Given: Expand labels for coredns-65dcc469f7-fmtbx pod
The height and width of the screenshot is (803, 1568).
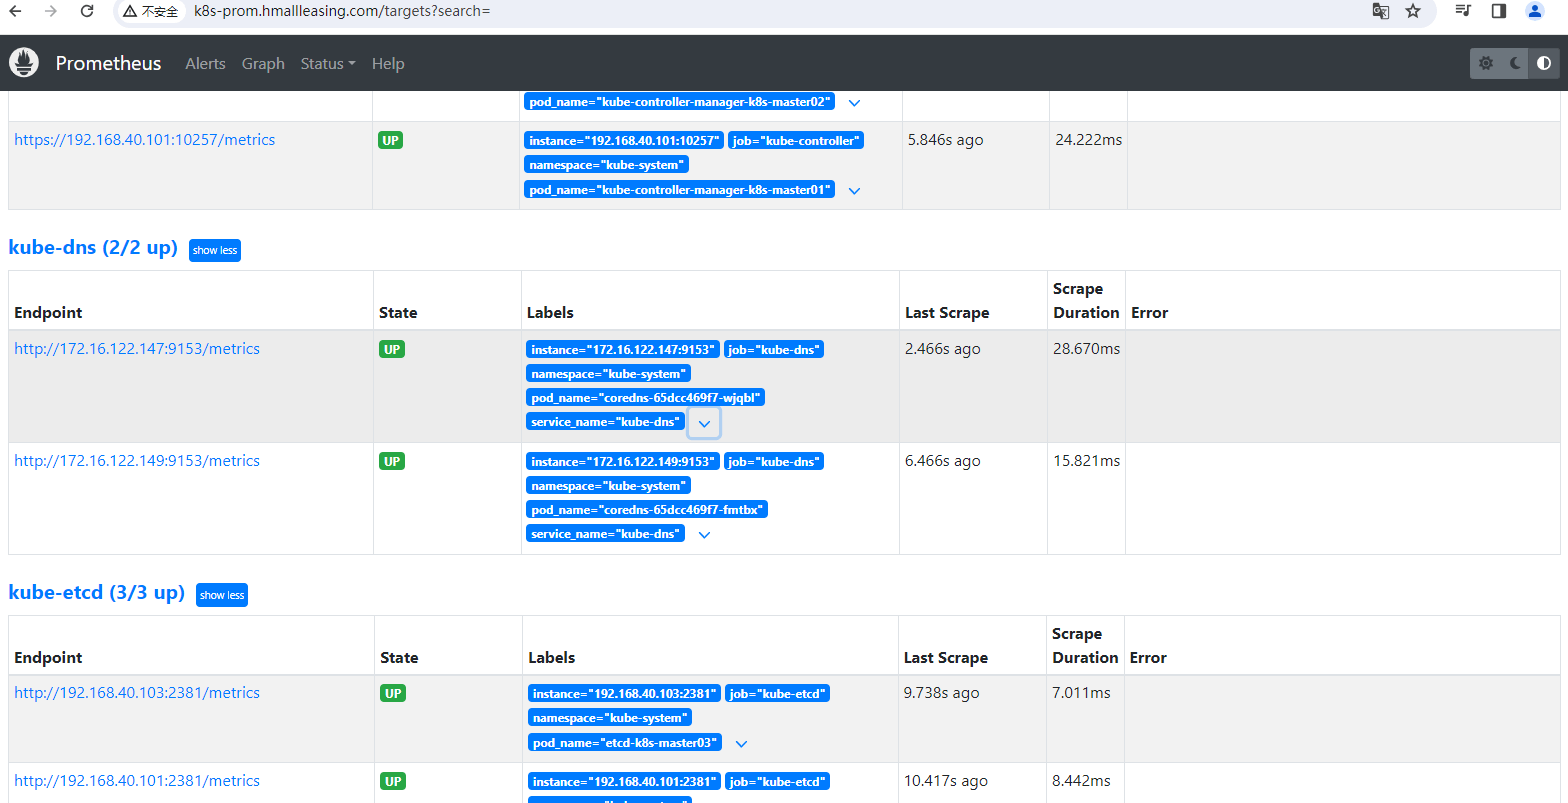Looking at the screenshot, I should [x=704, y=535].
